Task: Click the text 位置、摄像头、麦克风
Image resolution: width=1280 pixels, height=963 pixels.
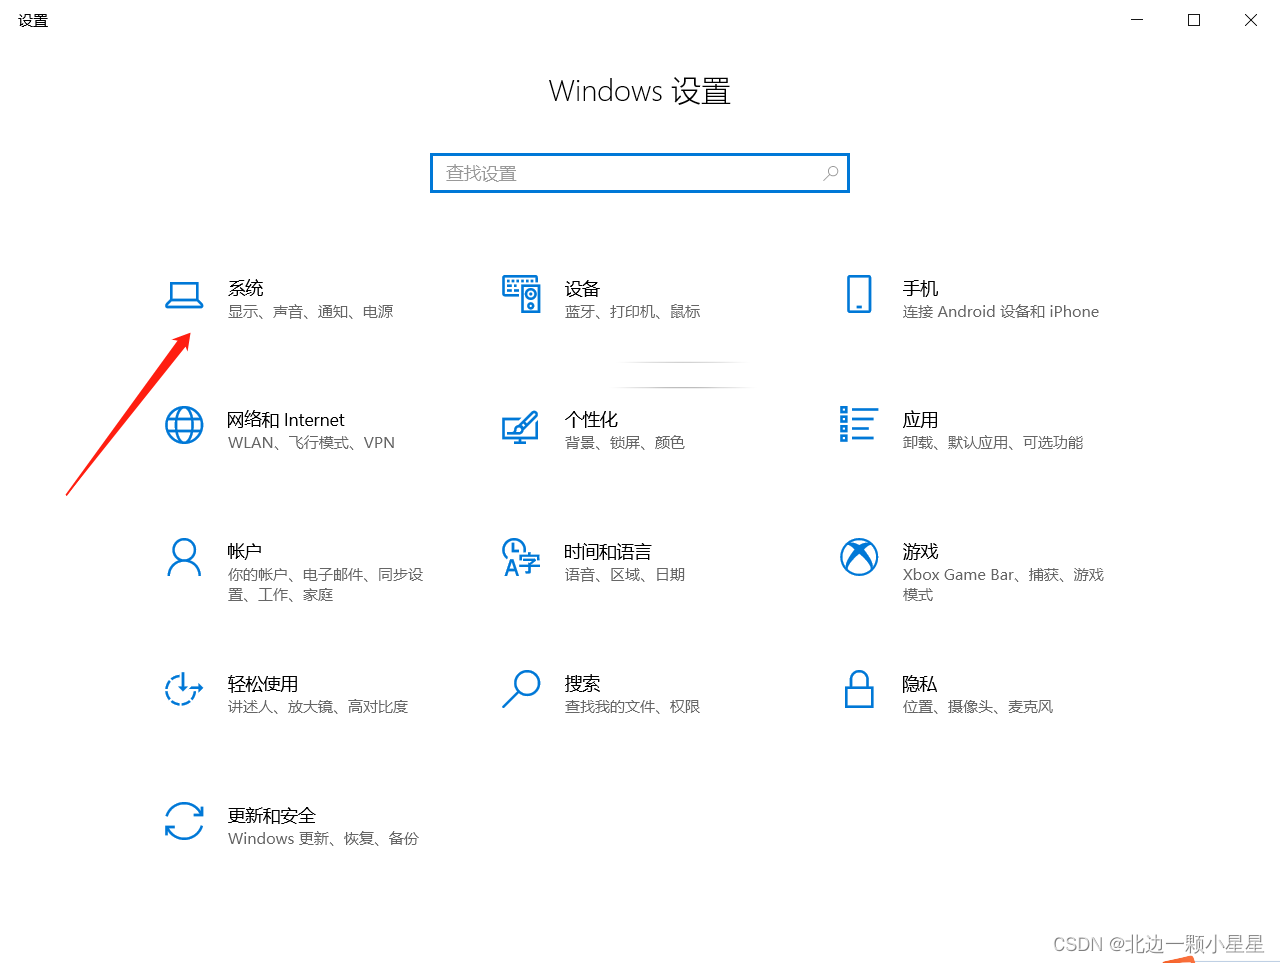Action: pos(978,707)
